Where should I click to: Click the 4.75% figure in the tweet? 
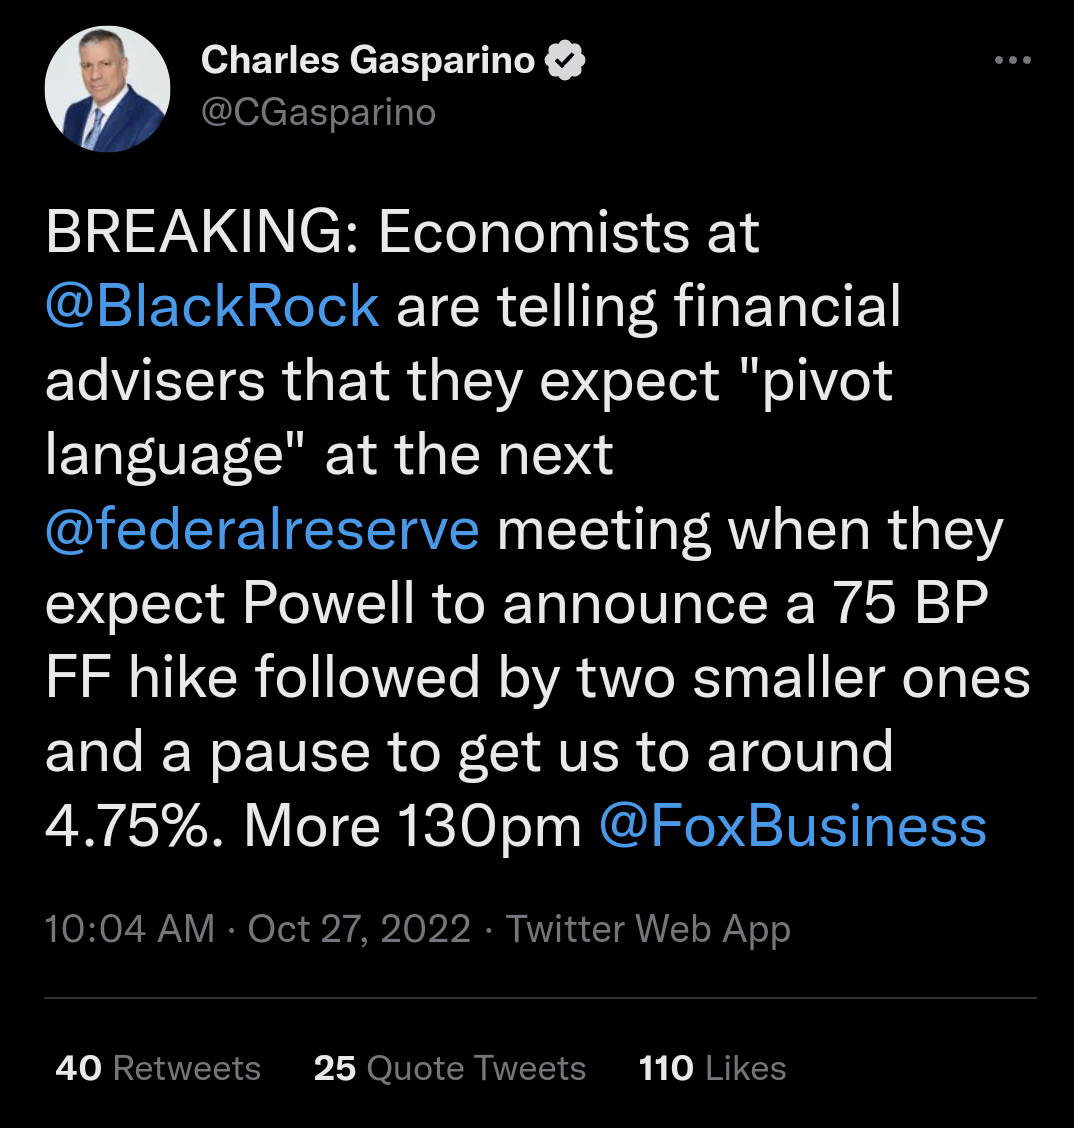pos(134,826)
